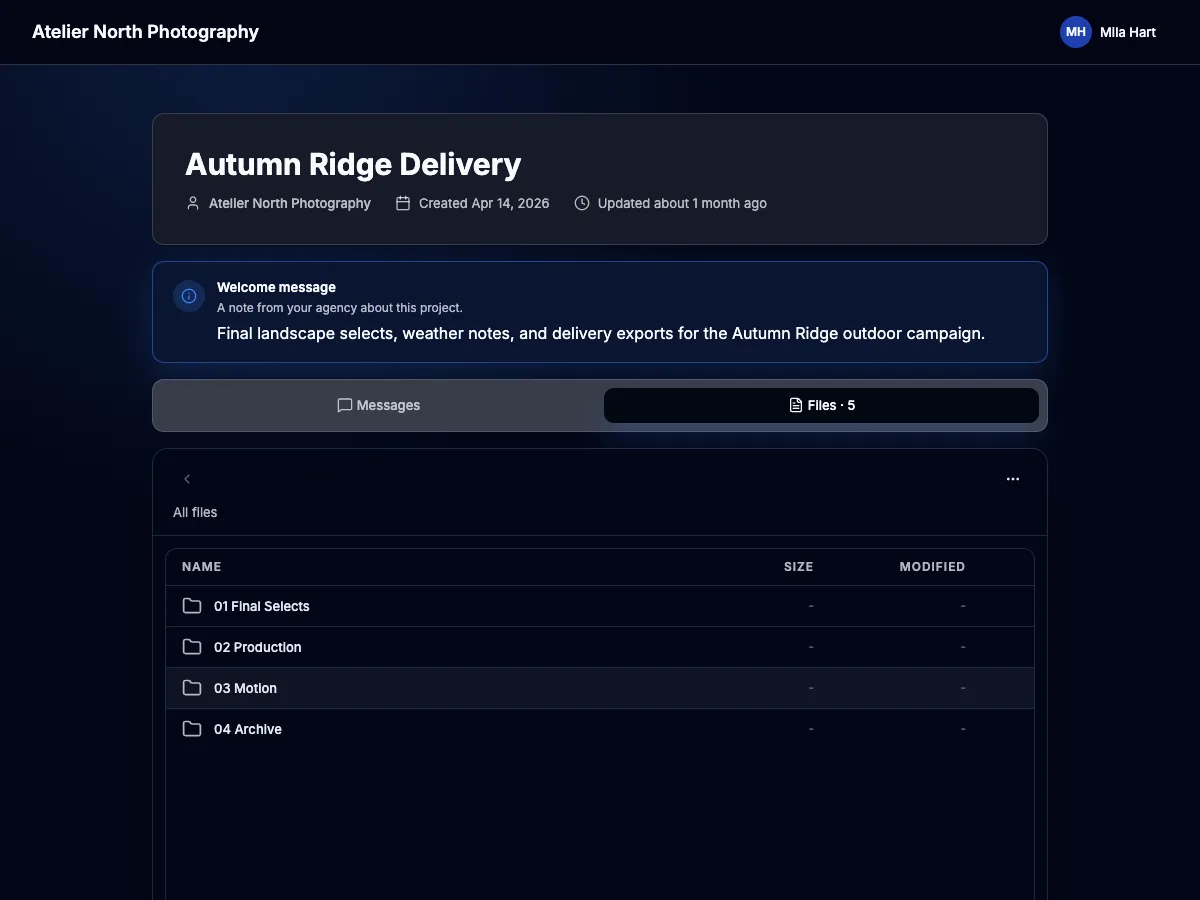Open the 03 Motion folder
1200x900 pixels.
(x=600, y=688)
